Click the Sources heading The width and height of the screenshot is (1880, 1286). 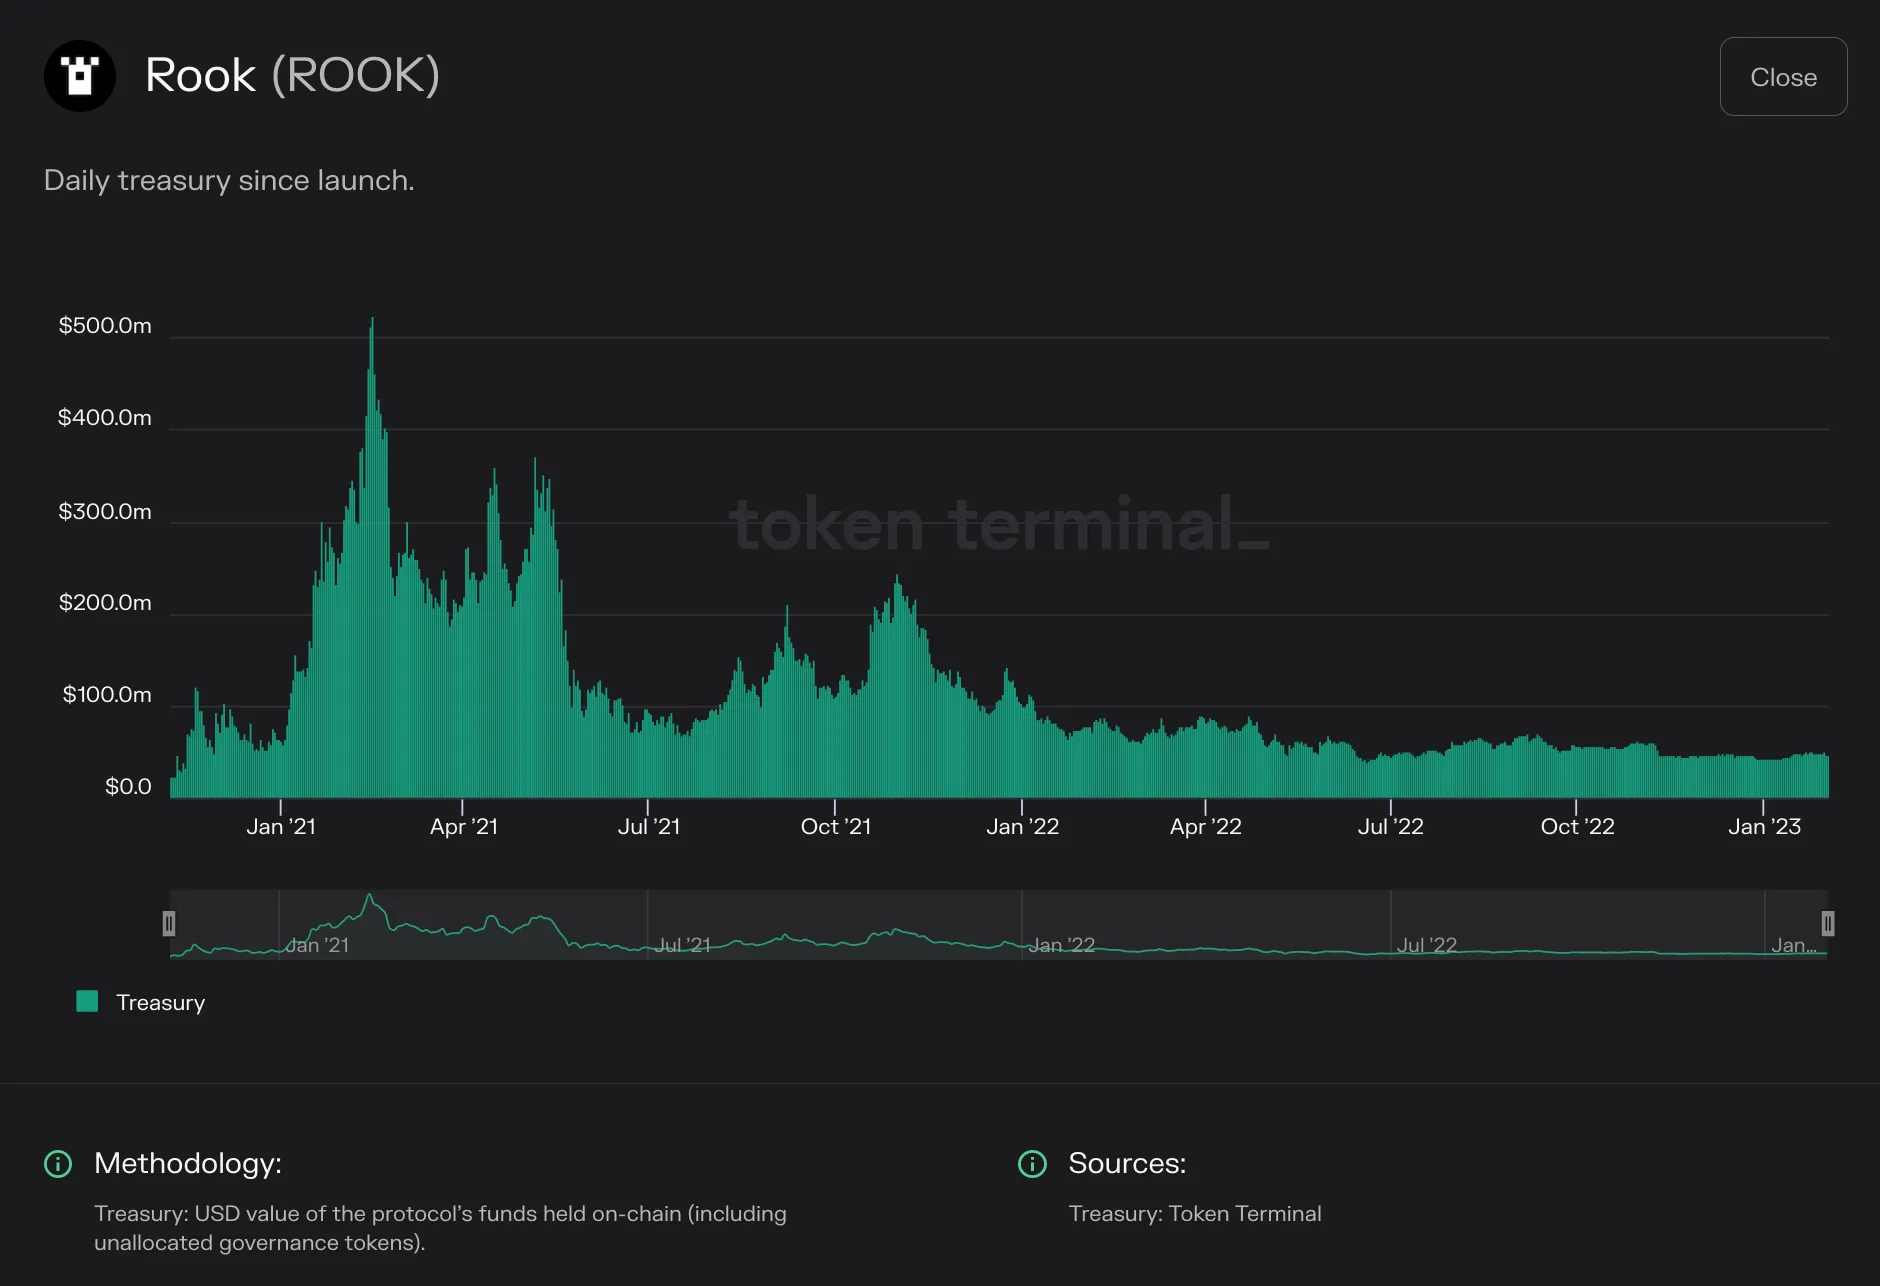(1127, 1164)
